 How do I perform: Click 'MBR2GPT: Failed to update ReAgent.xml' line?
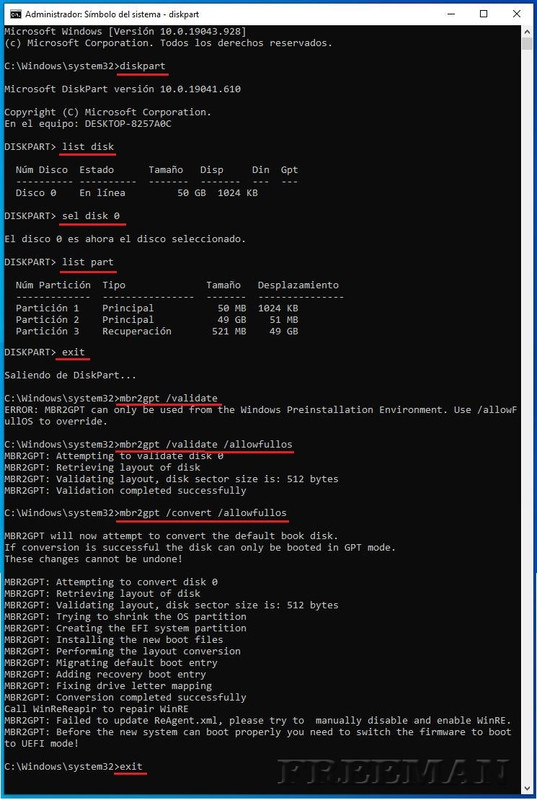258,720
